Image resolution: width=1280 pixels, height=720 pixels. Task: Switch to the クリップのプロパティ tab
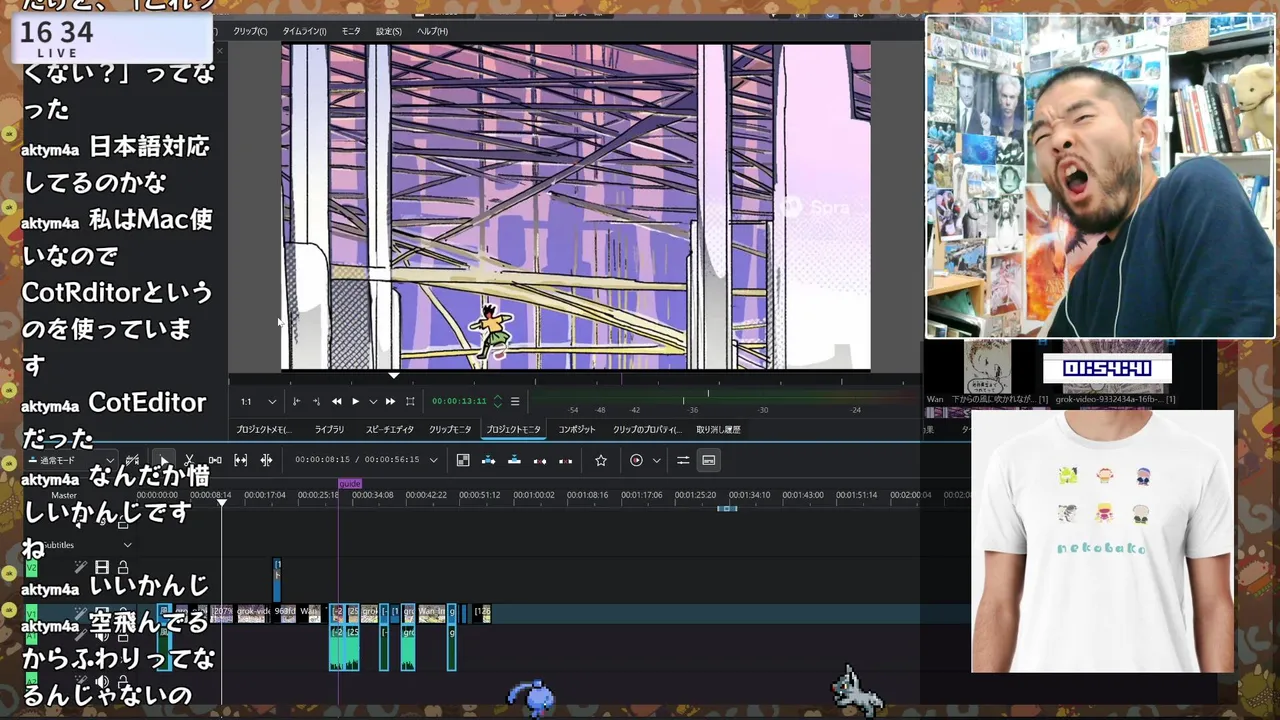[646, 429]
